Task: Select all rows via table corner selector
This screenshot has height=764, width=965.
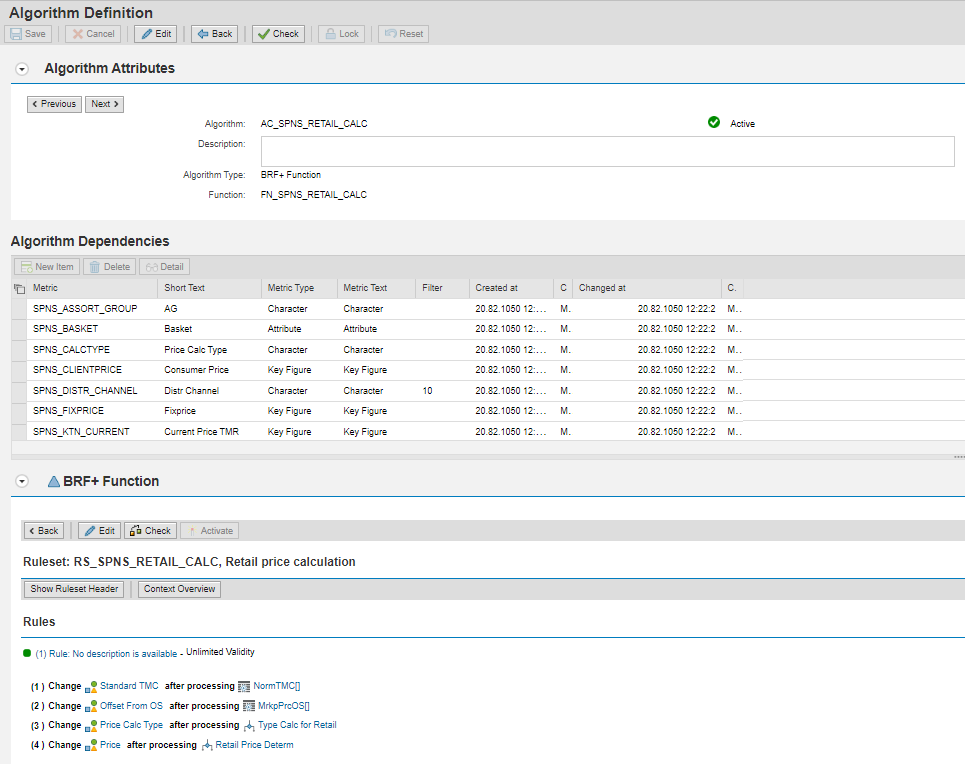Action: click(19, 288)
